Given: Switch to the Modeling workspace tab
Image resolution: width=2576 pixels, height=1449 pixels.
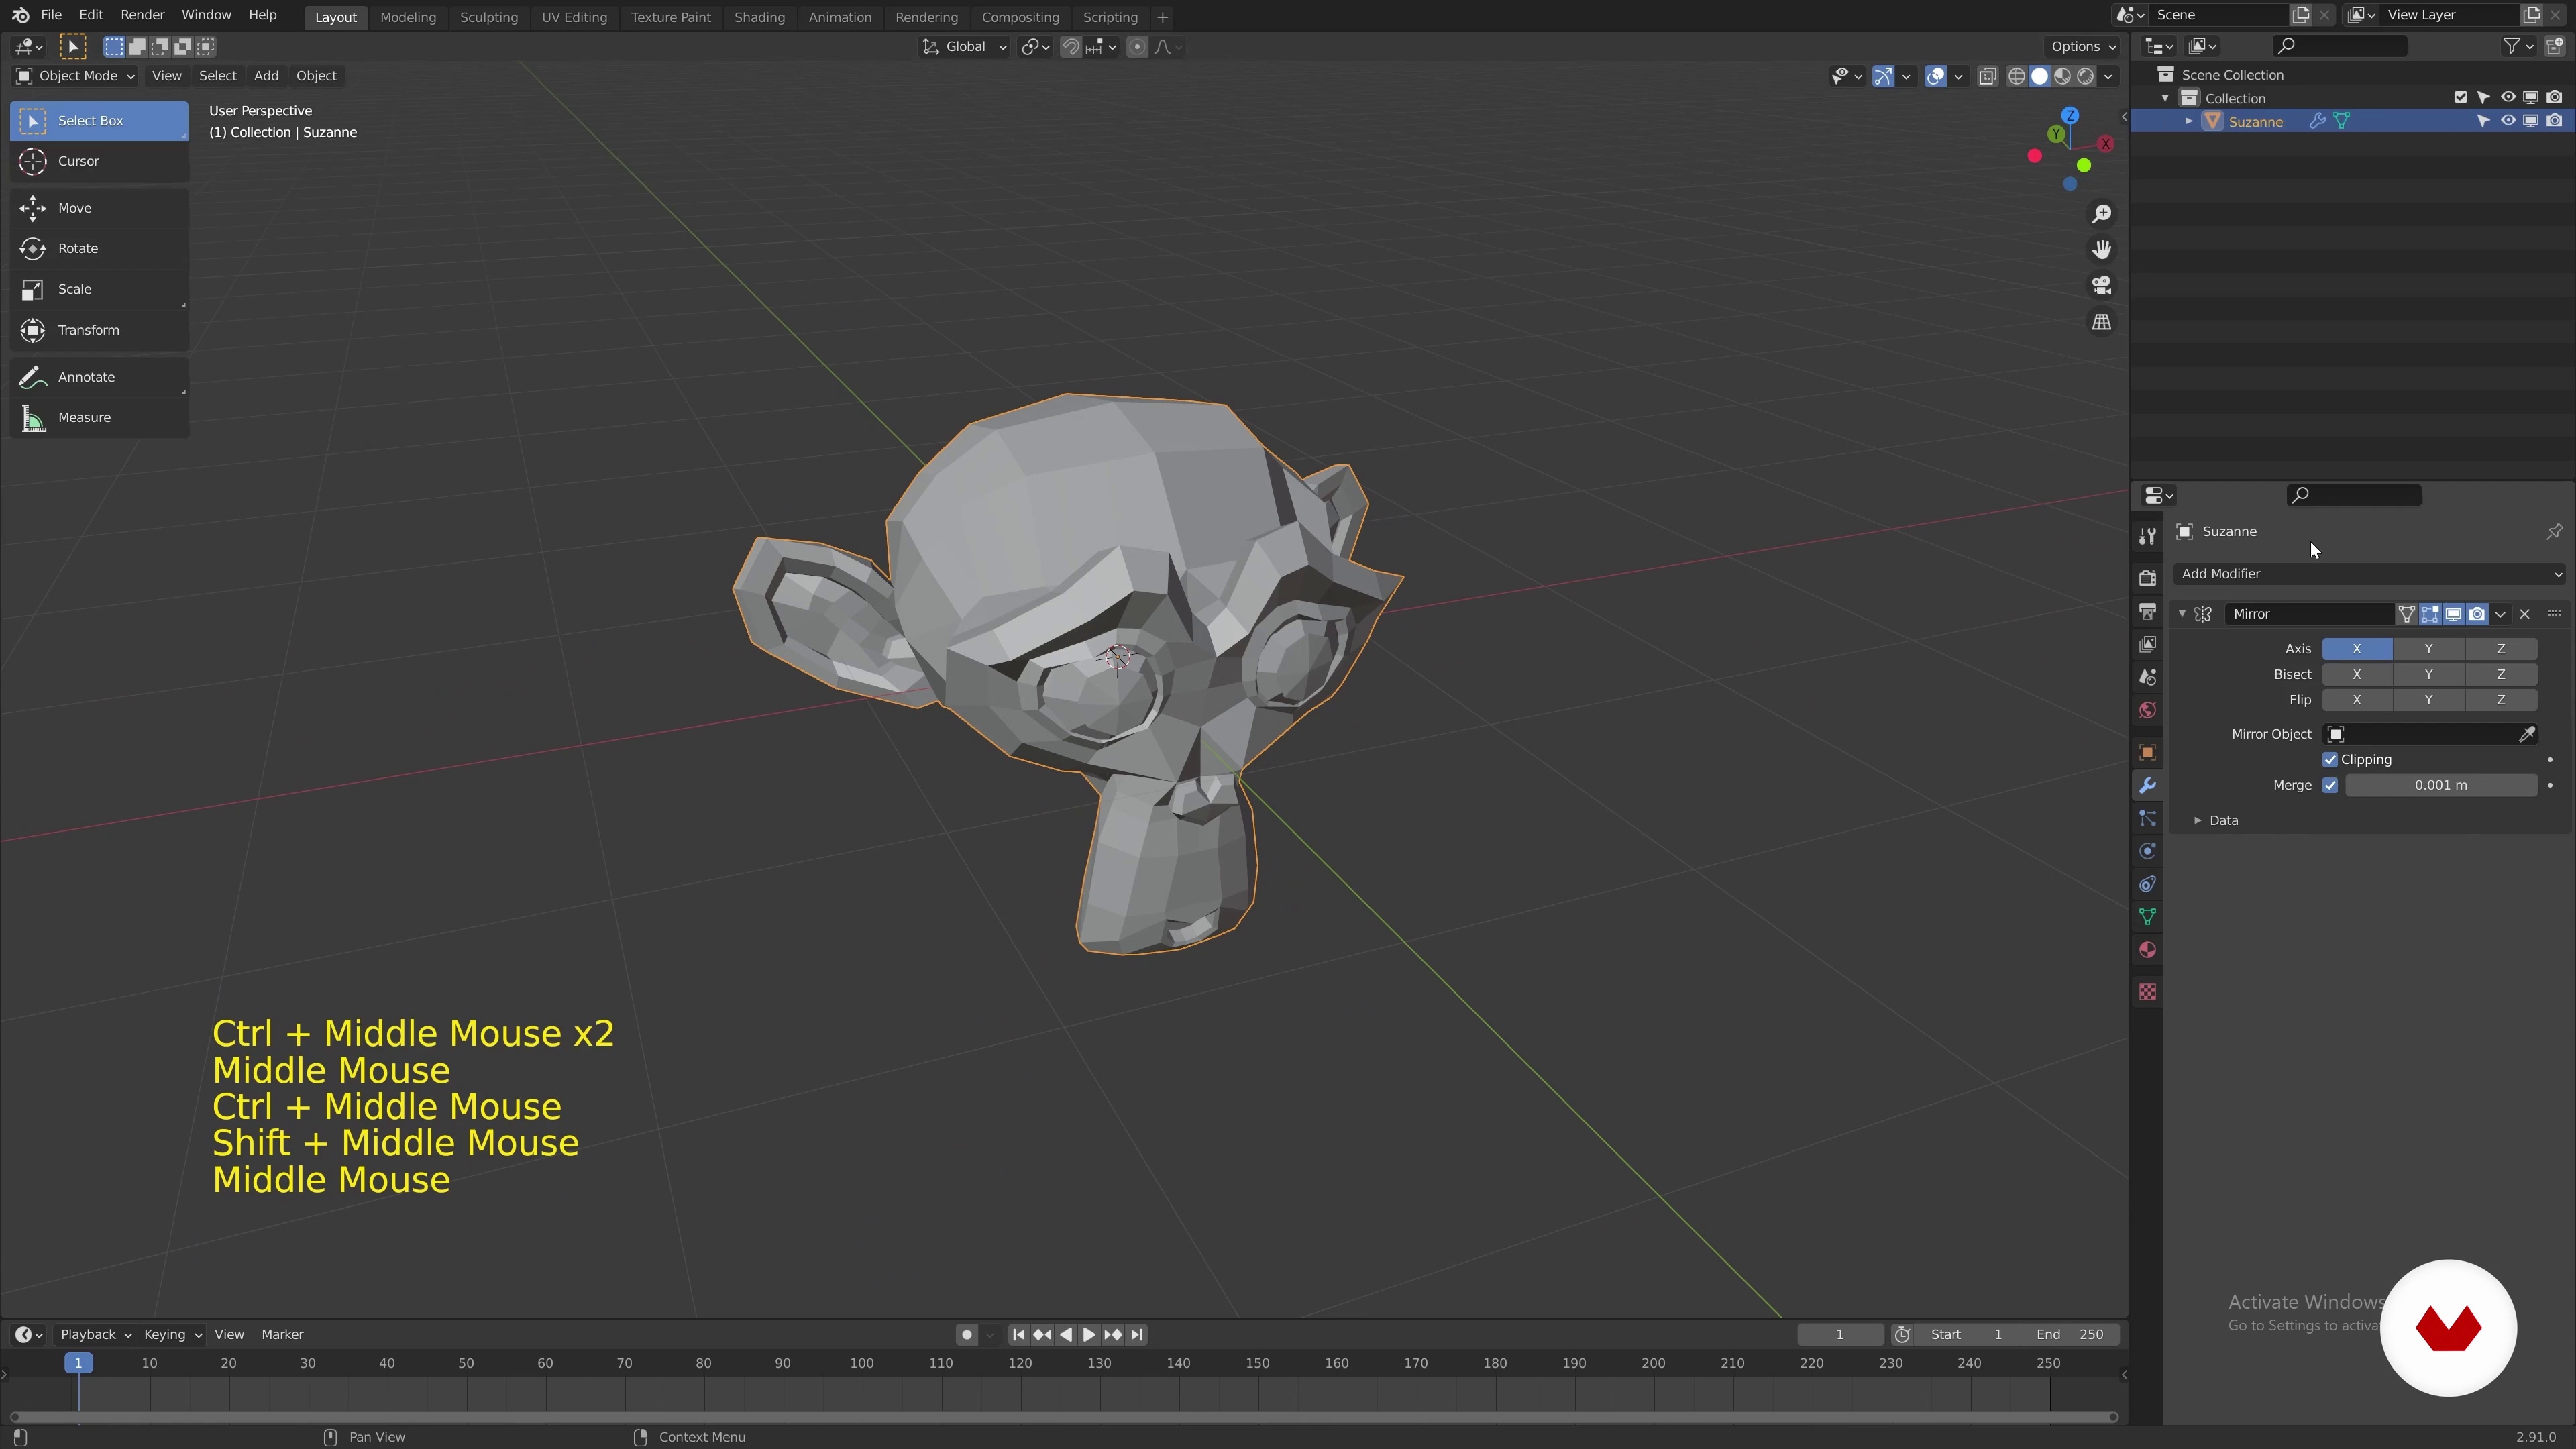Looking at the screenshot, I should 408,17.
